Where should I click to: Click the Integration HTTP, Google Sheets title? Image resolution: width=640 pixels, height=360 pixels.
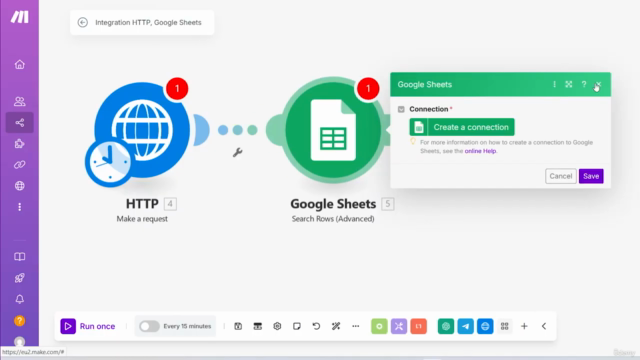[x=148, y=22]
